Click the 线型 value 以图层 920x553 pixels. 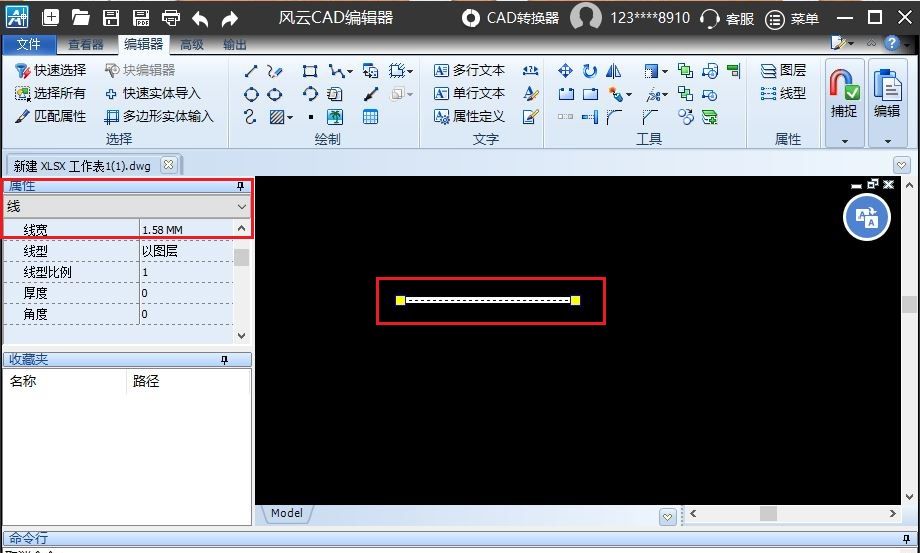tap(187, 251)
